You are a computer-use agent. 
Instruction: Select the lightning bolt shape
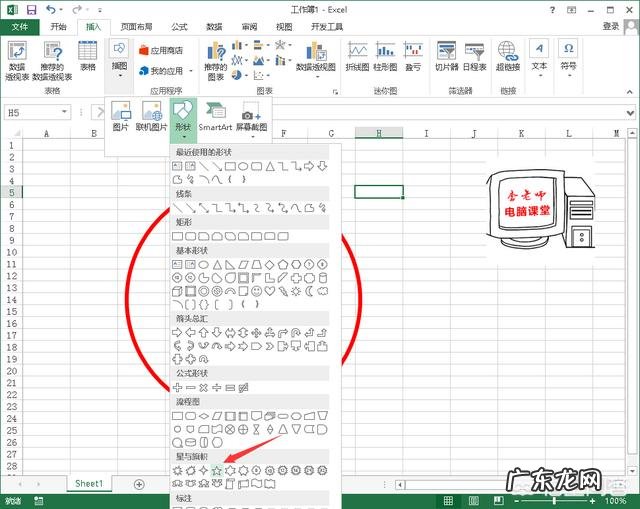tap(283, 291)
